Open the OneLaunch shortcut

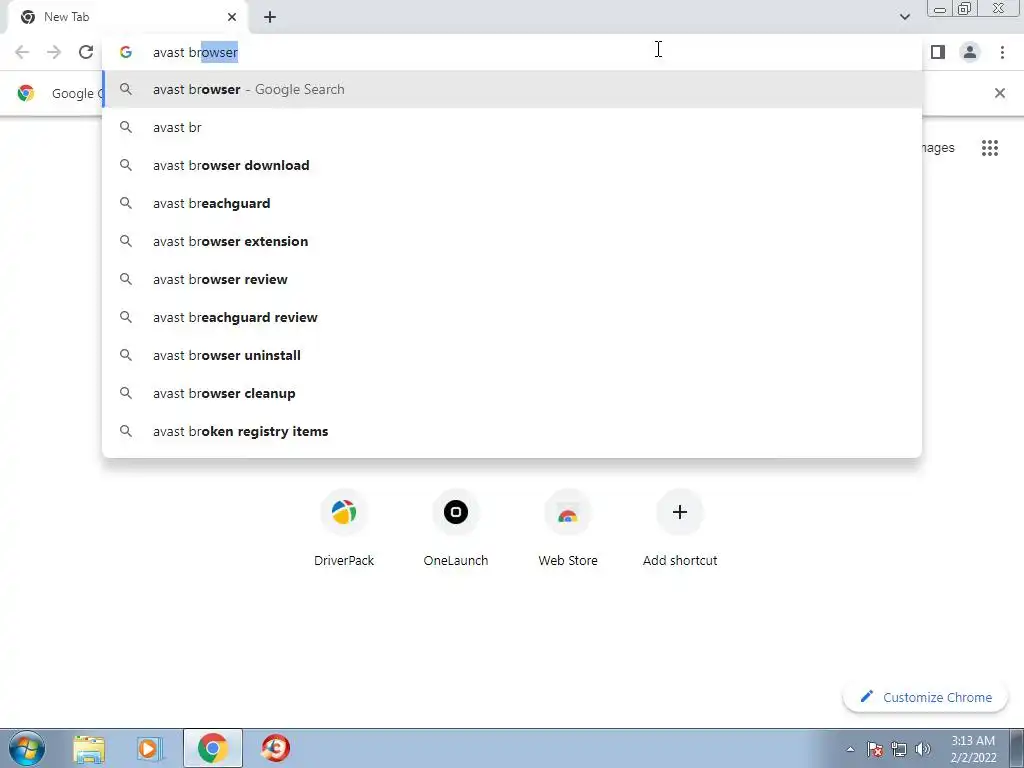click(x=456, y=528)
